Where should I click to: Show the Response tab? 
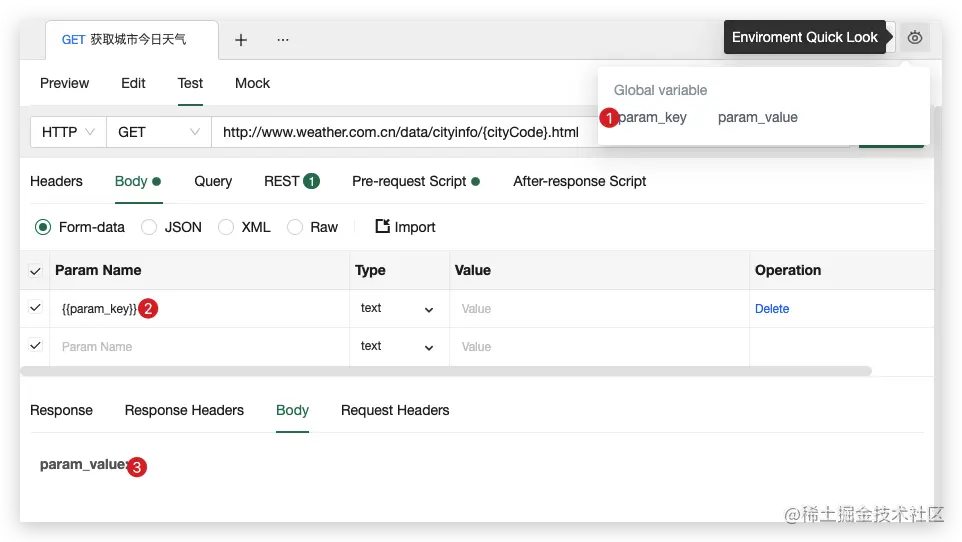pyautogui.click(x=61, y=410)
